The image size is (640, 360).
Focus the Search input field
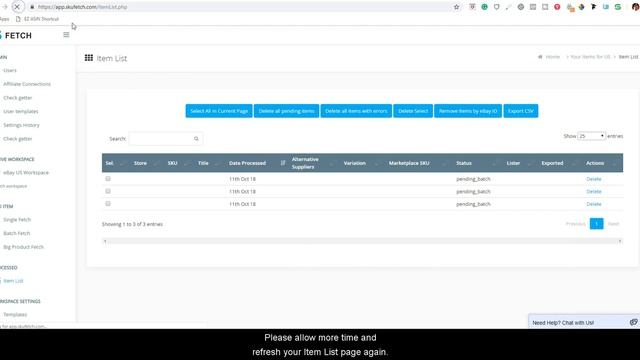pos(165,139)
